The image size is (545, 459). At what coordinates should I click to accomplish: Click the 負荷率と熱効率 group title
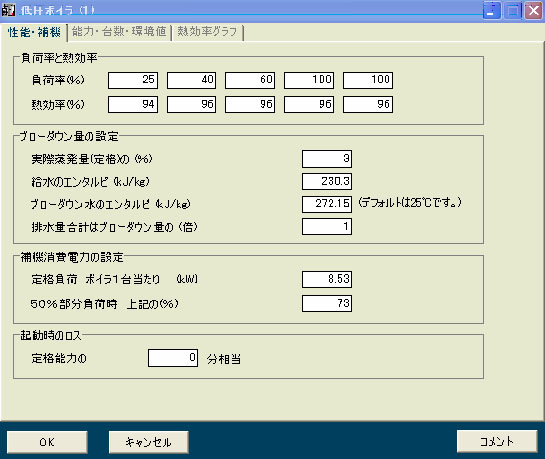point(59,58)
